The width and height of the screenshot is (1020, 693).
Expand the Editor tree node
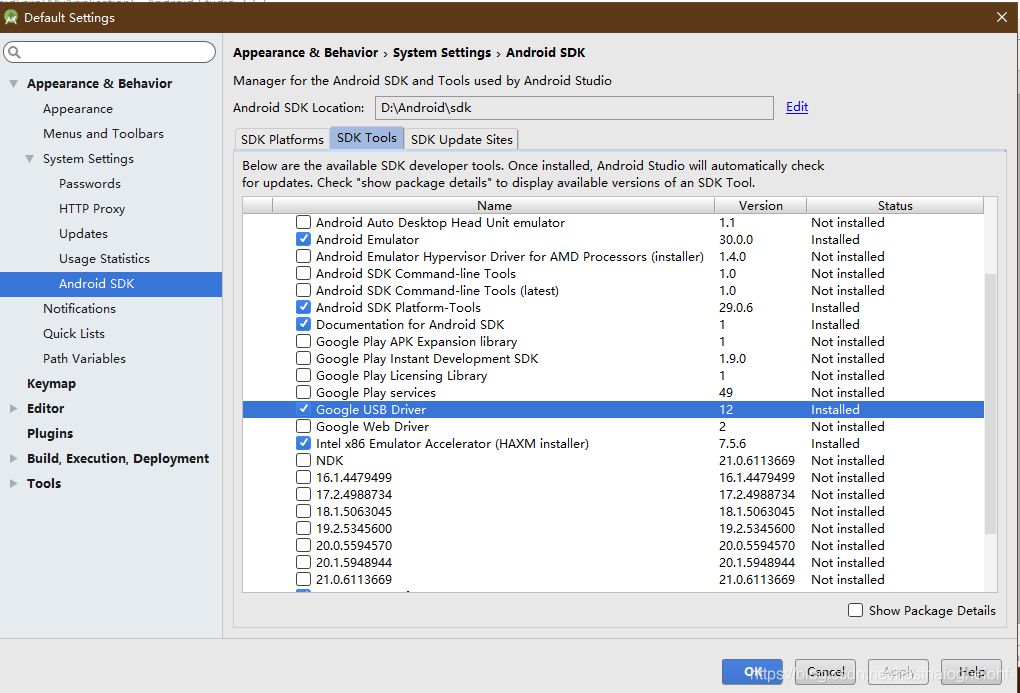coord(14,409)
